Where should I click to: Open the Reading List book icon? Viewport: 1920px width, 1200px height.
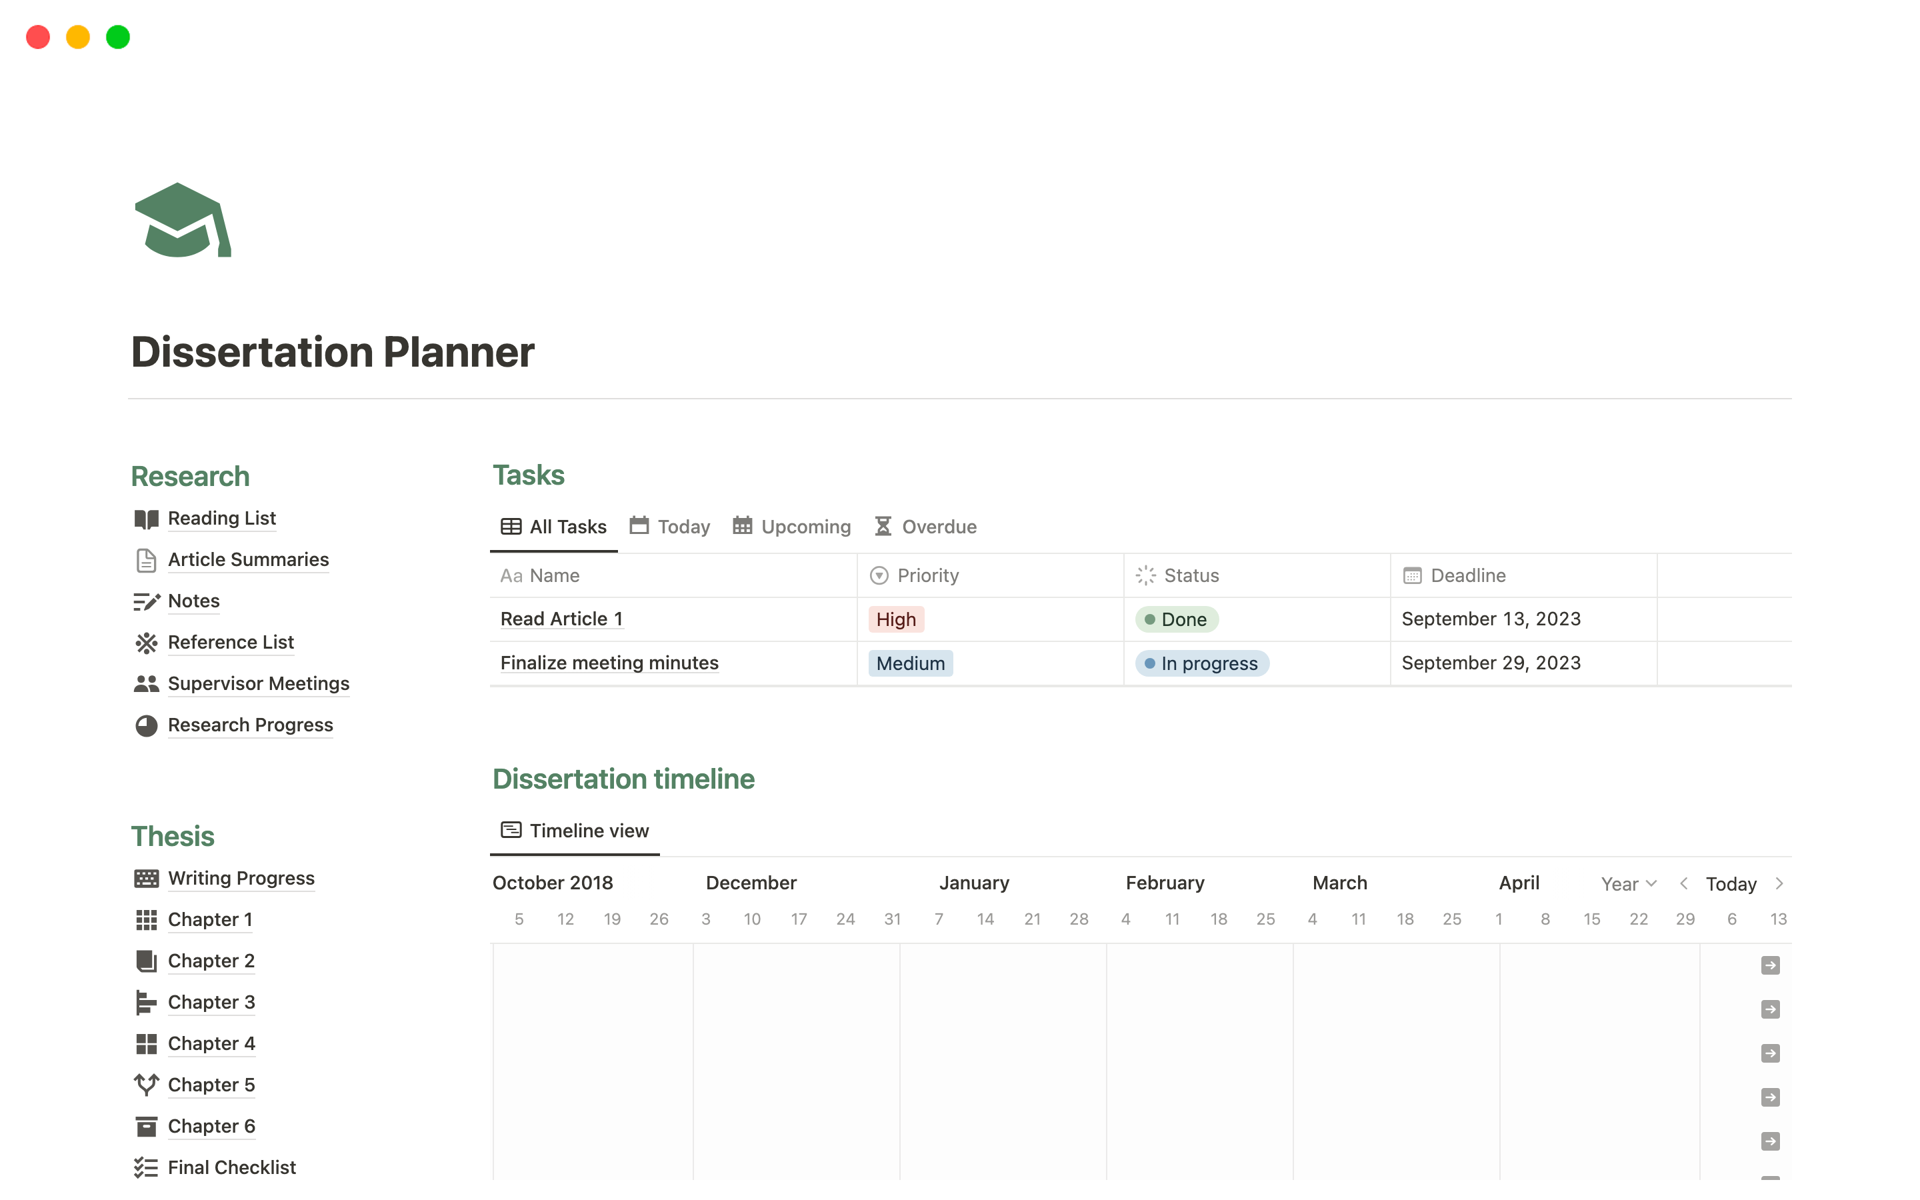coord(146,519)
